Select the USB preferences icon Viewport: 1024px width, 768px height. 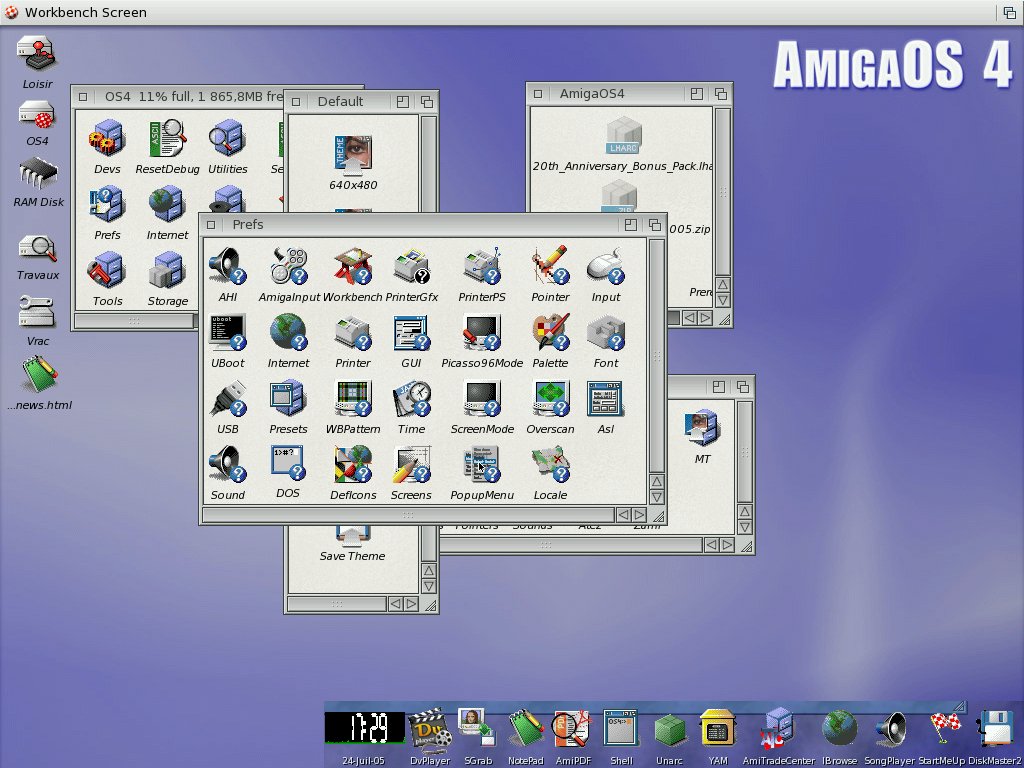click(x=227, y=399)
